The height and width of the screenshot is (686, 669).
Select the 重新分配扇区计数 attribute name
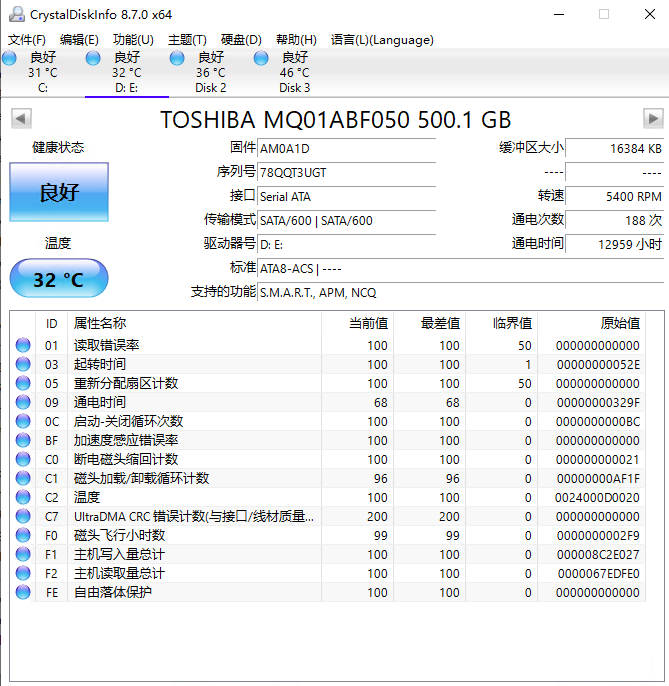tap(126, 383)
